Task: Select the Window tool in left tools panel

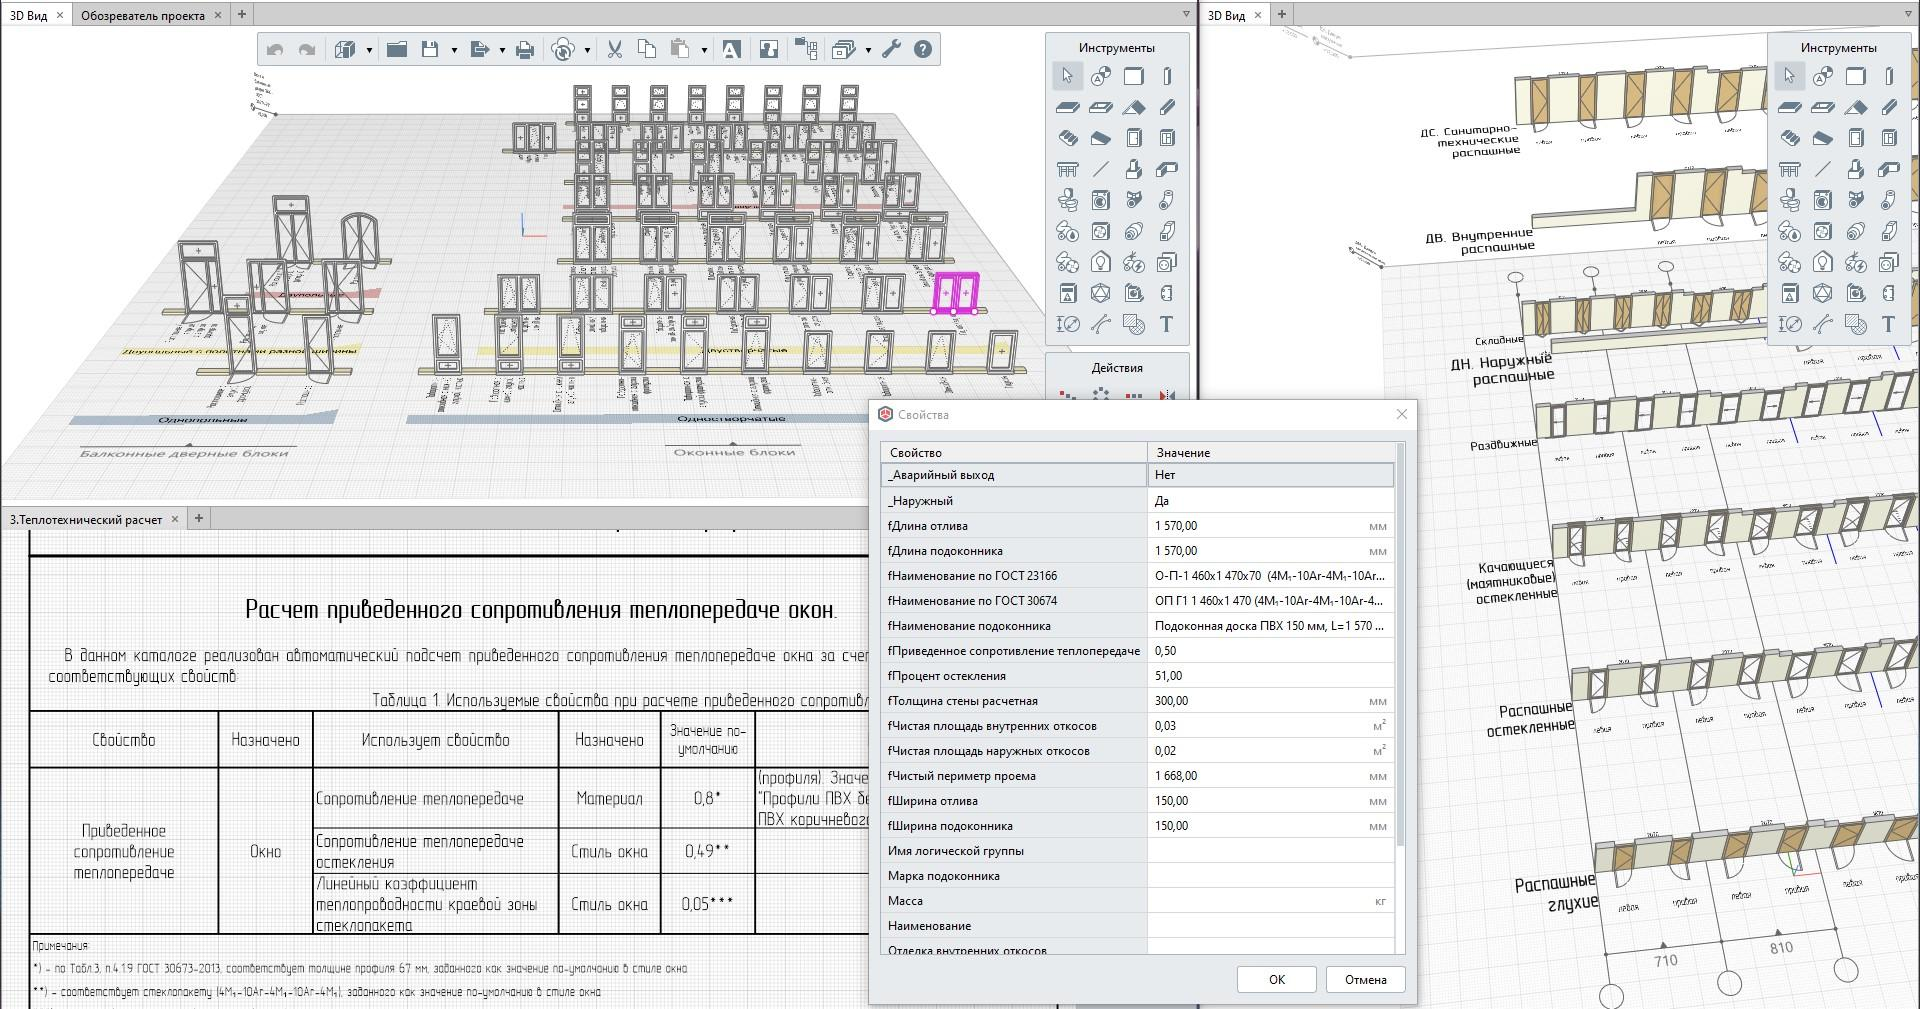Action: coord(1166,138)
